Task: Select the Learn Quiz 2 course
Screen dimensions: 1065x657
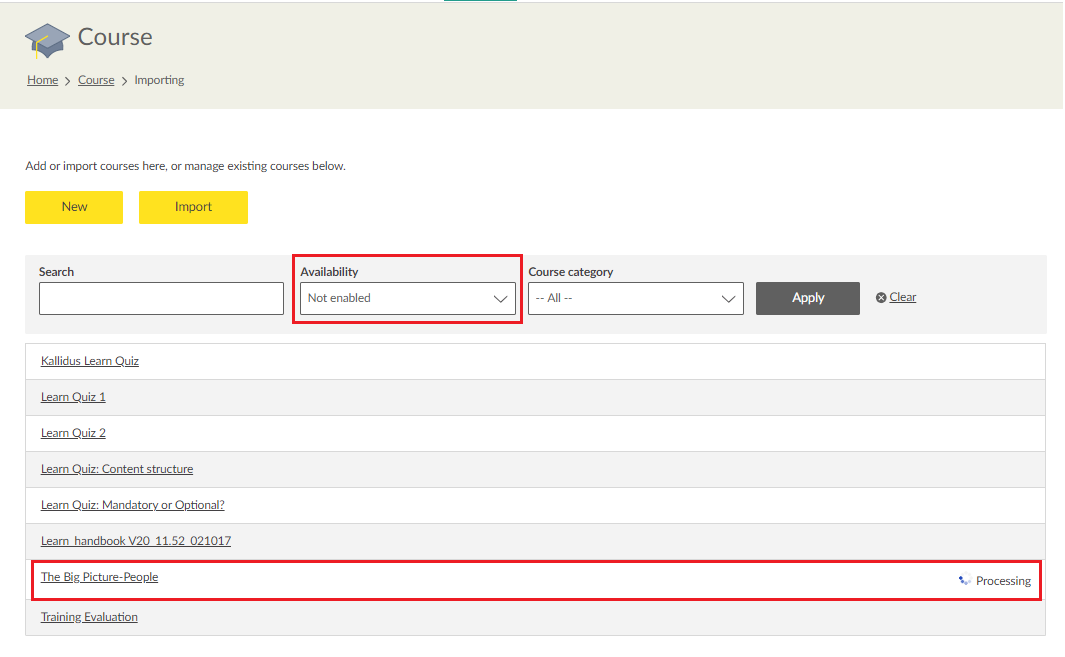Action: click(x=73, y=433)
